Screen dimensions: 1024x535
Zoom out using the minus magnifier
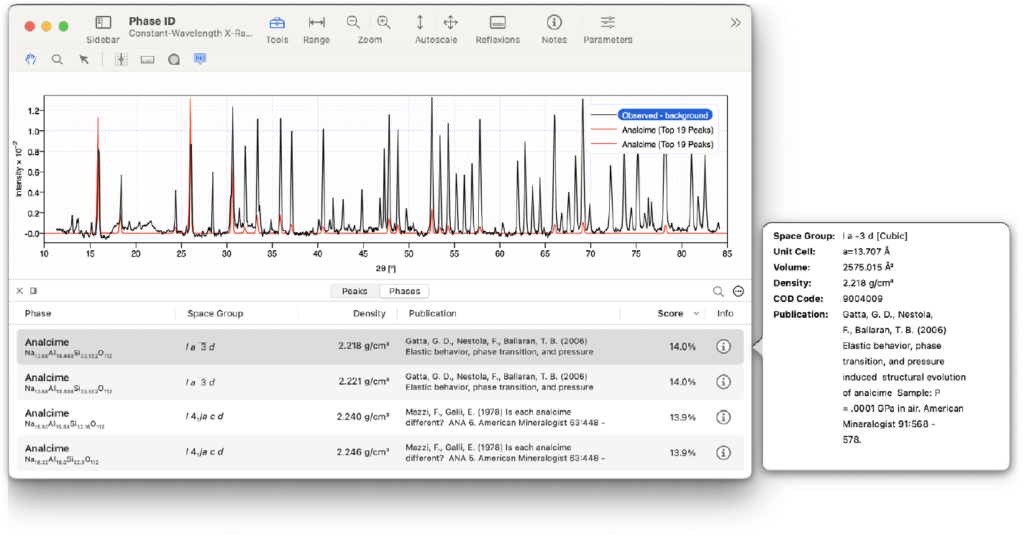click(x=353, y=22)
